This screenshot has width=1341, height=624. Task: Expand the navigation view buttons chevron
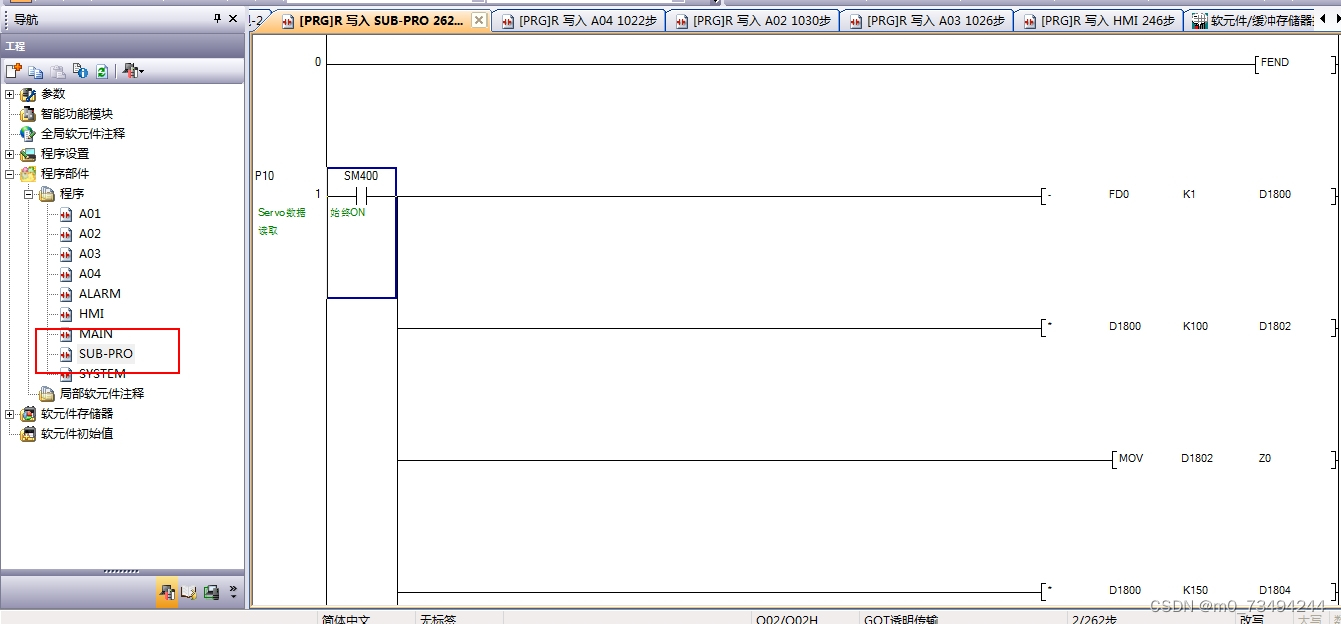pyautogui.click(x=234, y=592)
